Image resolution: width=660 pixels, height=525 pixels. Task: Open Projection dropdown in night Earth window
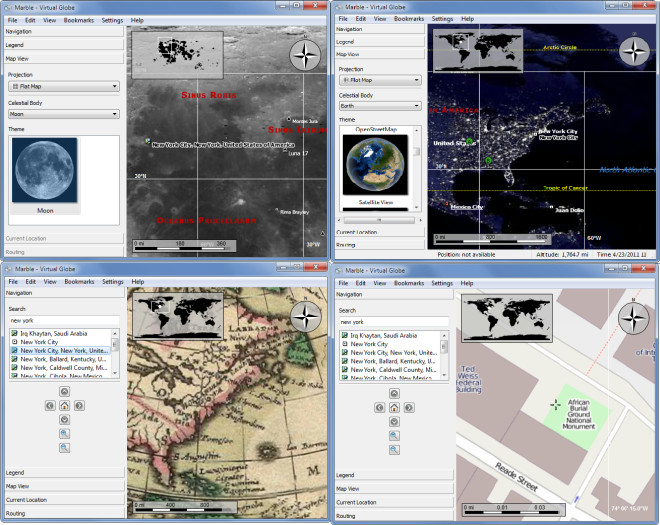tap(380, 80)
